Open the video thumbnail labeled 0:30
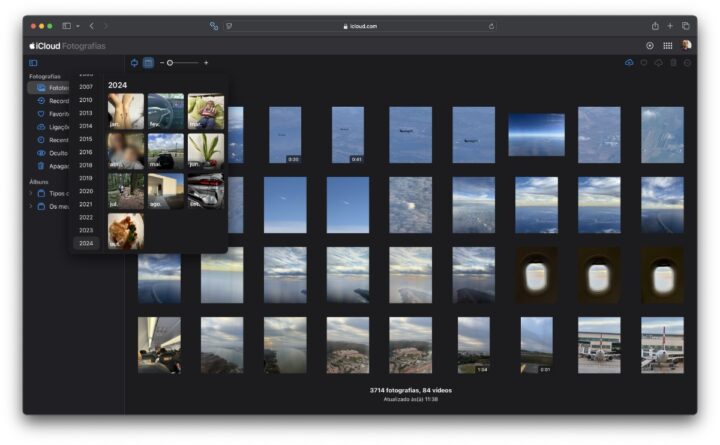 click(x=285, y=135)
